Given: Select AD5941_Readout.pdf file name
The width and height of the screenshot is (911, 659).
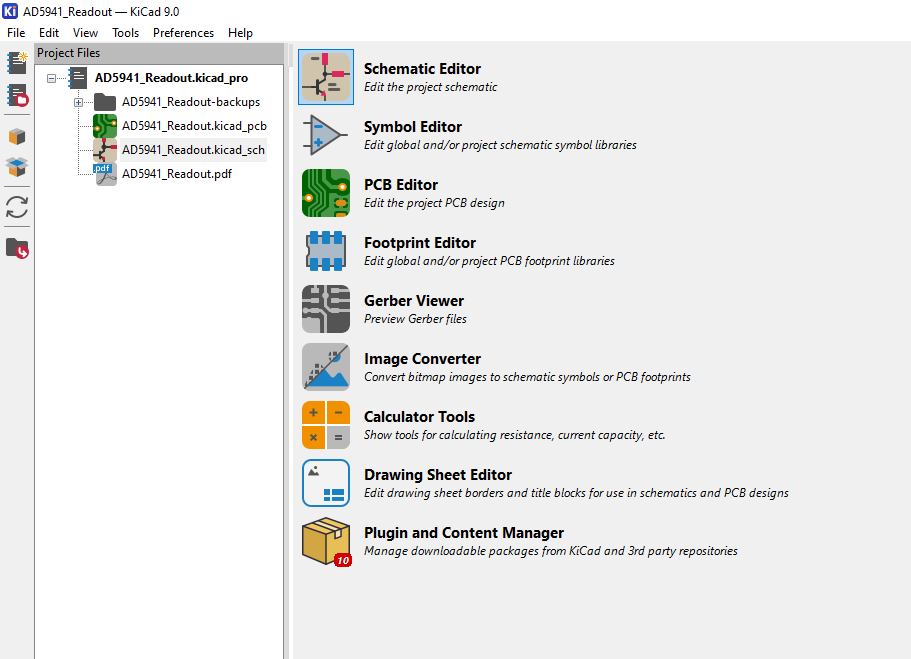Looking at the screenshot, I should pos(177,174).
